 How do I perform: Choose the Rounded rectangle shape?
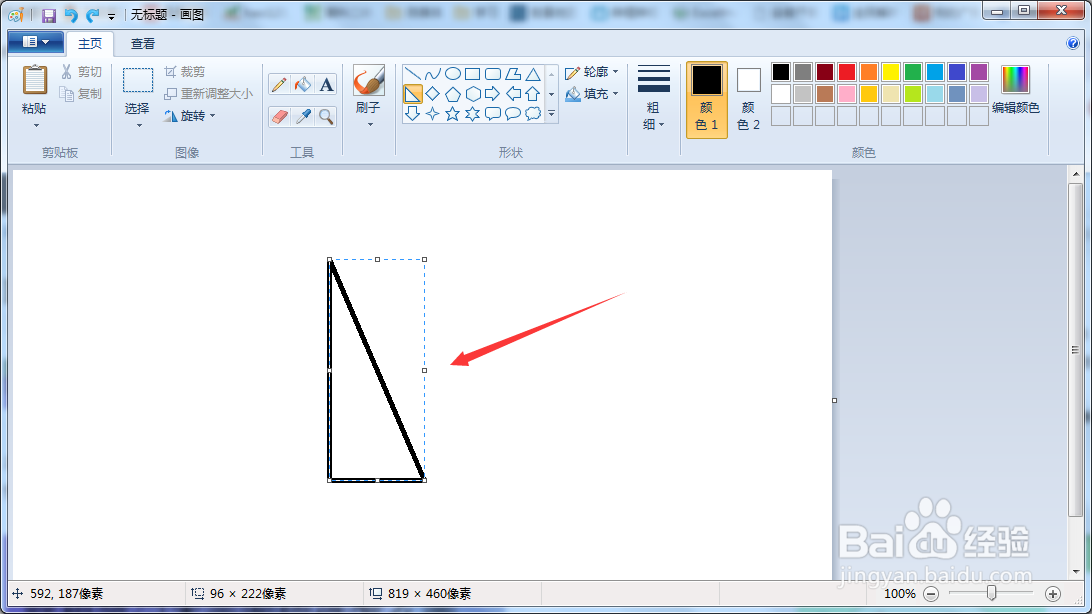coord(493,74)
